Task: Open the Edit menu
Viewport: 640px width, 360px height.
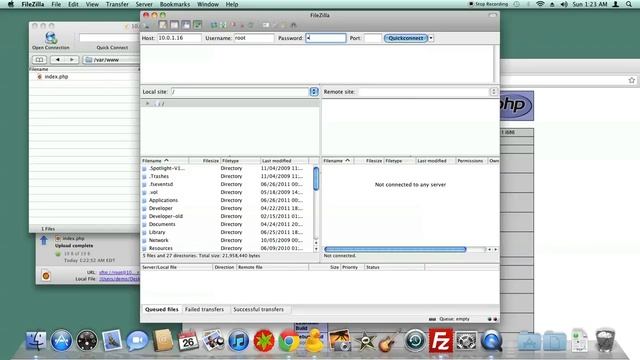Action: [x=73, y=4]
